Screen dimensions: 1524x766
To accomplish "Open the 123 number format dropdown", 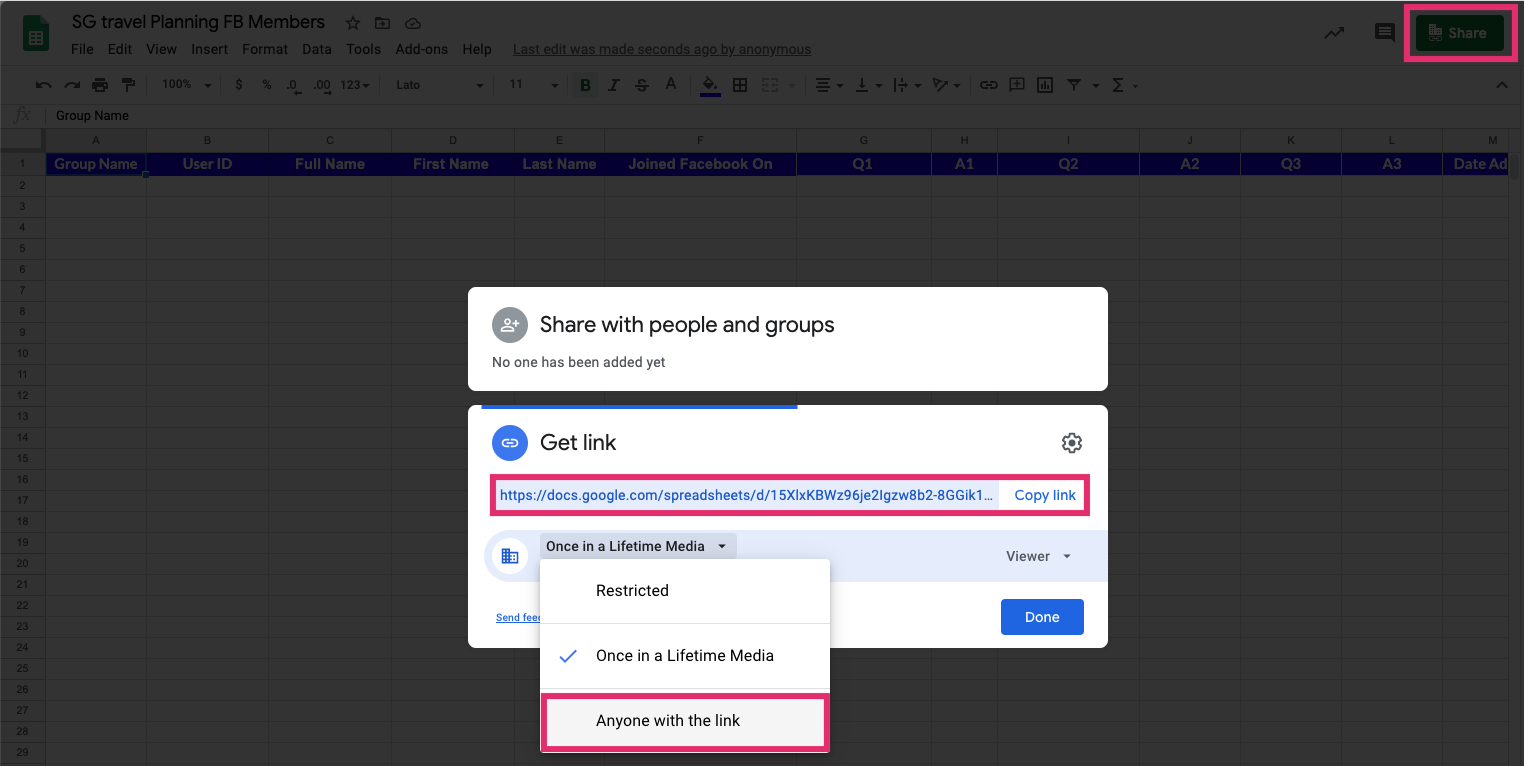I will 355,85.
